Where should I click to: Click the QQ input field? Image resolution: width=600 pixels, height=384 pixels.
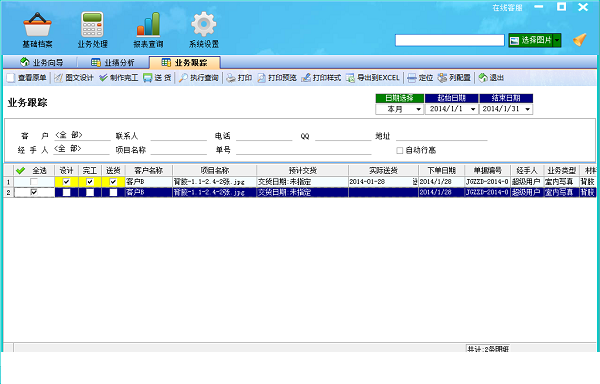343,136
